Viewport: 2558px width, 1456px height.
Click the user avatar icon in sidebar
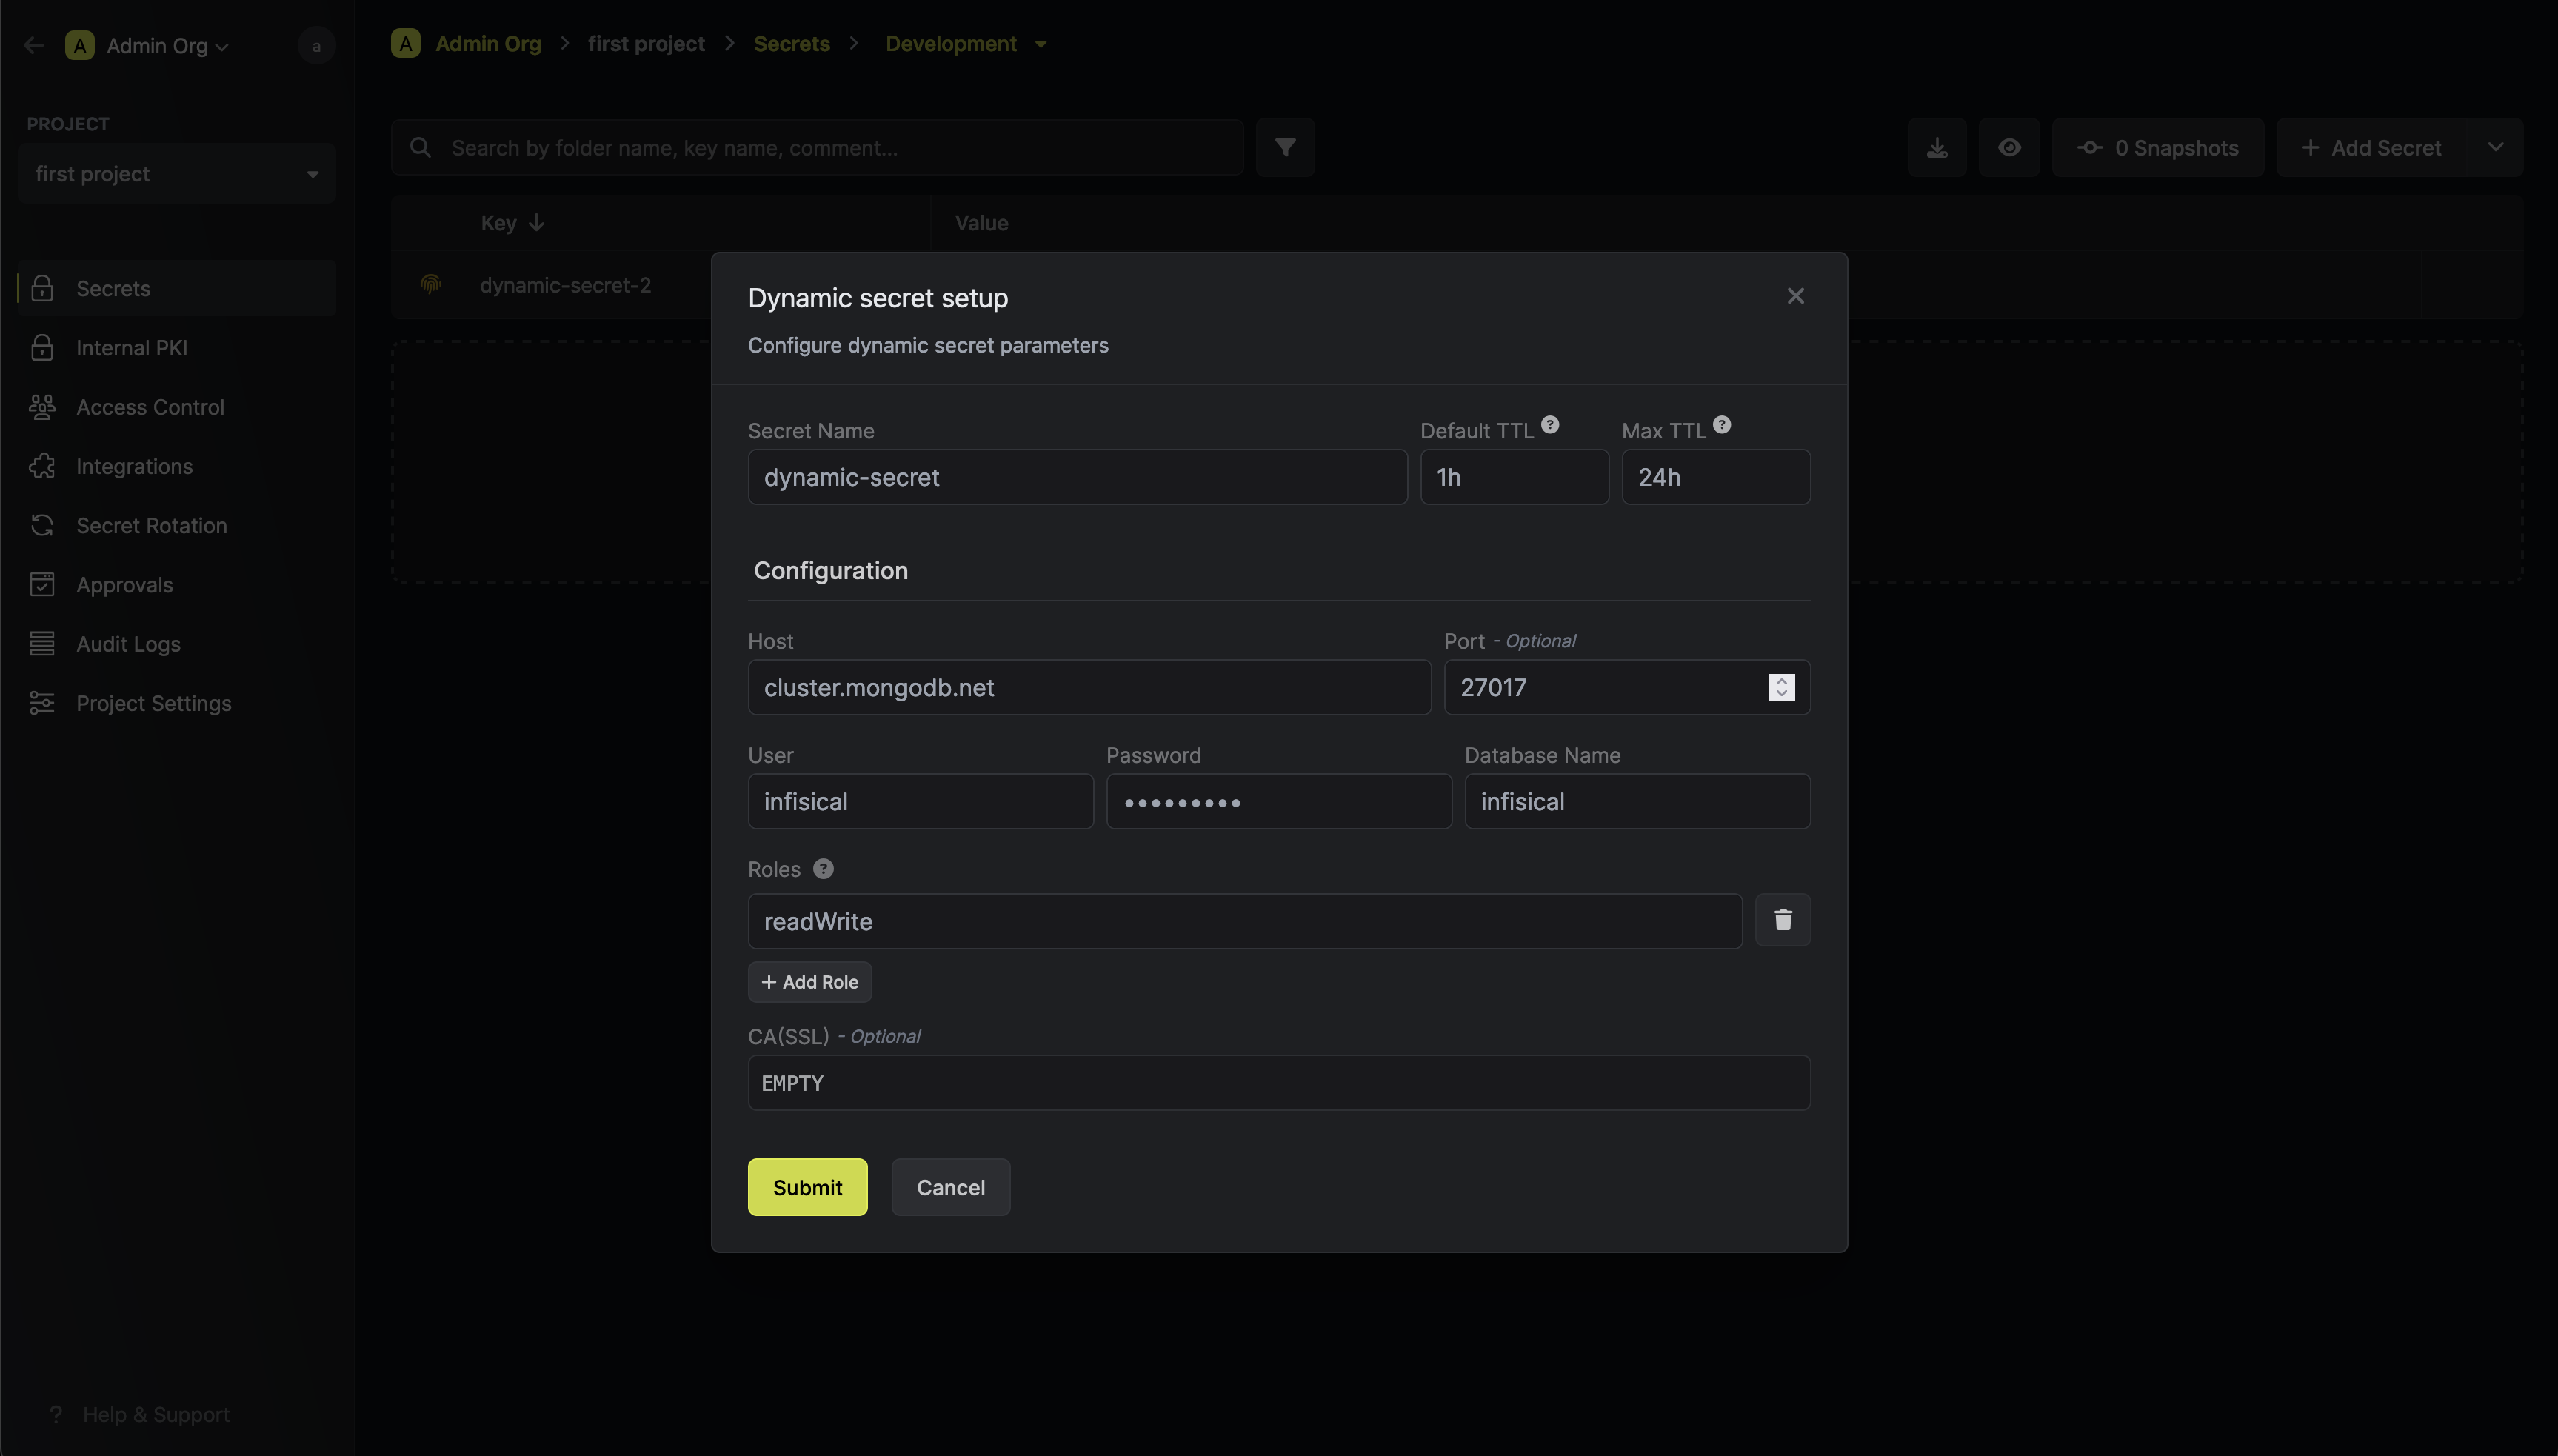[316, 45]
